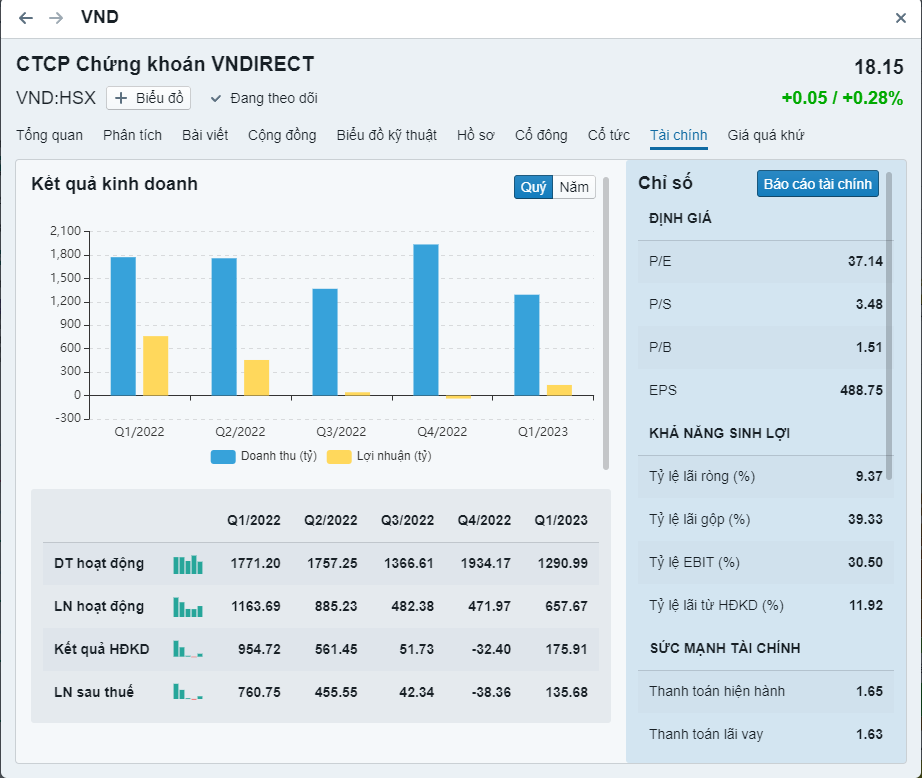The width and height of the screenshot is (922, 778).
Task: Click the P/S value 3.48
Action: [869, 305]
